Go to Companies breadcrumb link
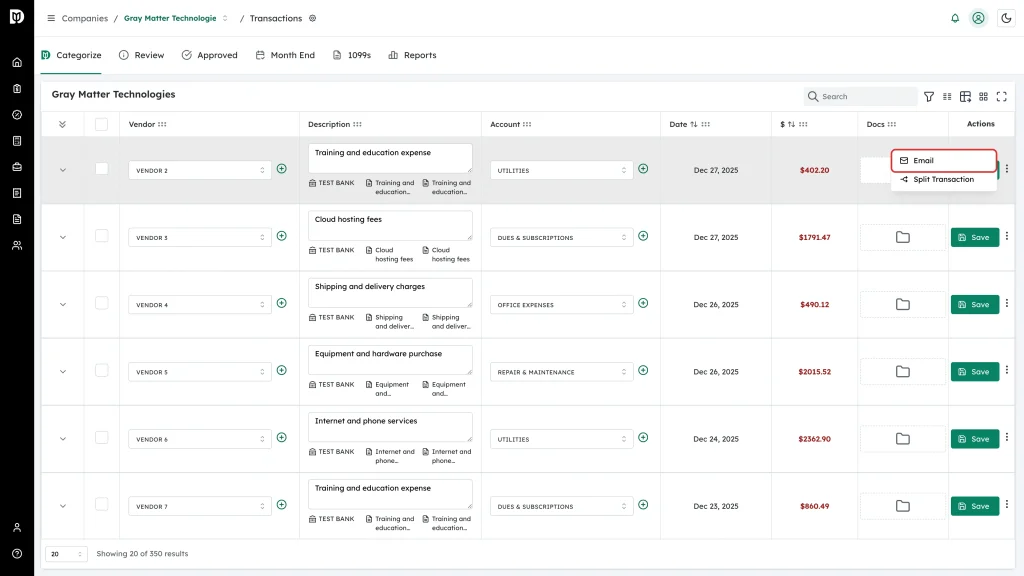The width and height of the screenshot is (1024, 576). [85, 18]
